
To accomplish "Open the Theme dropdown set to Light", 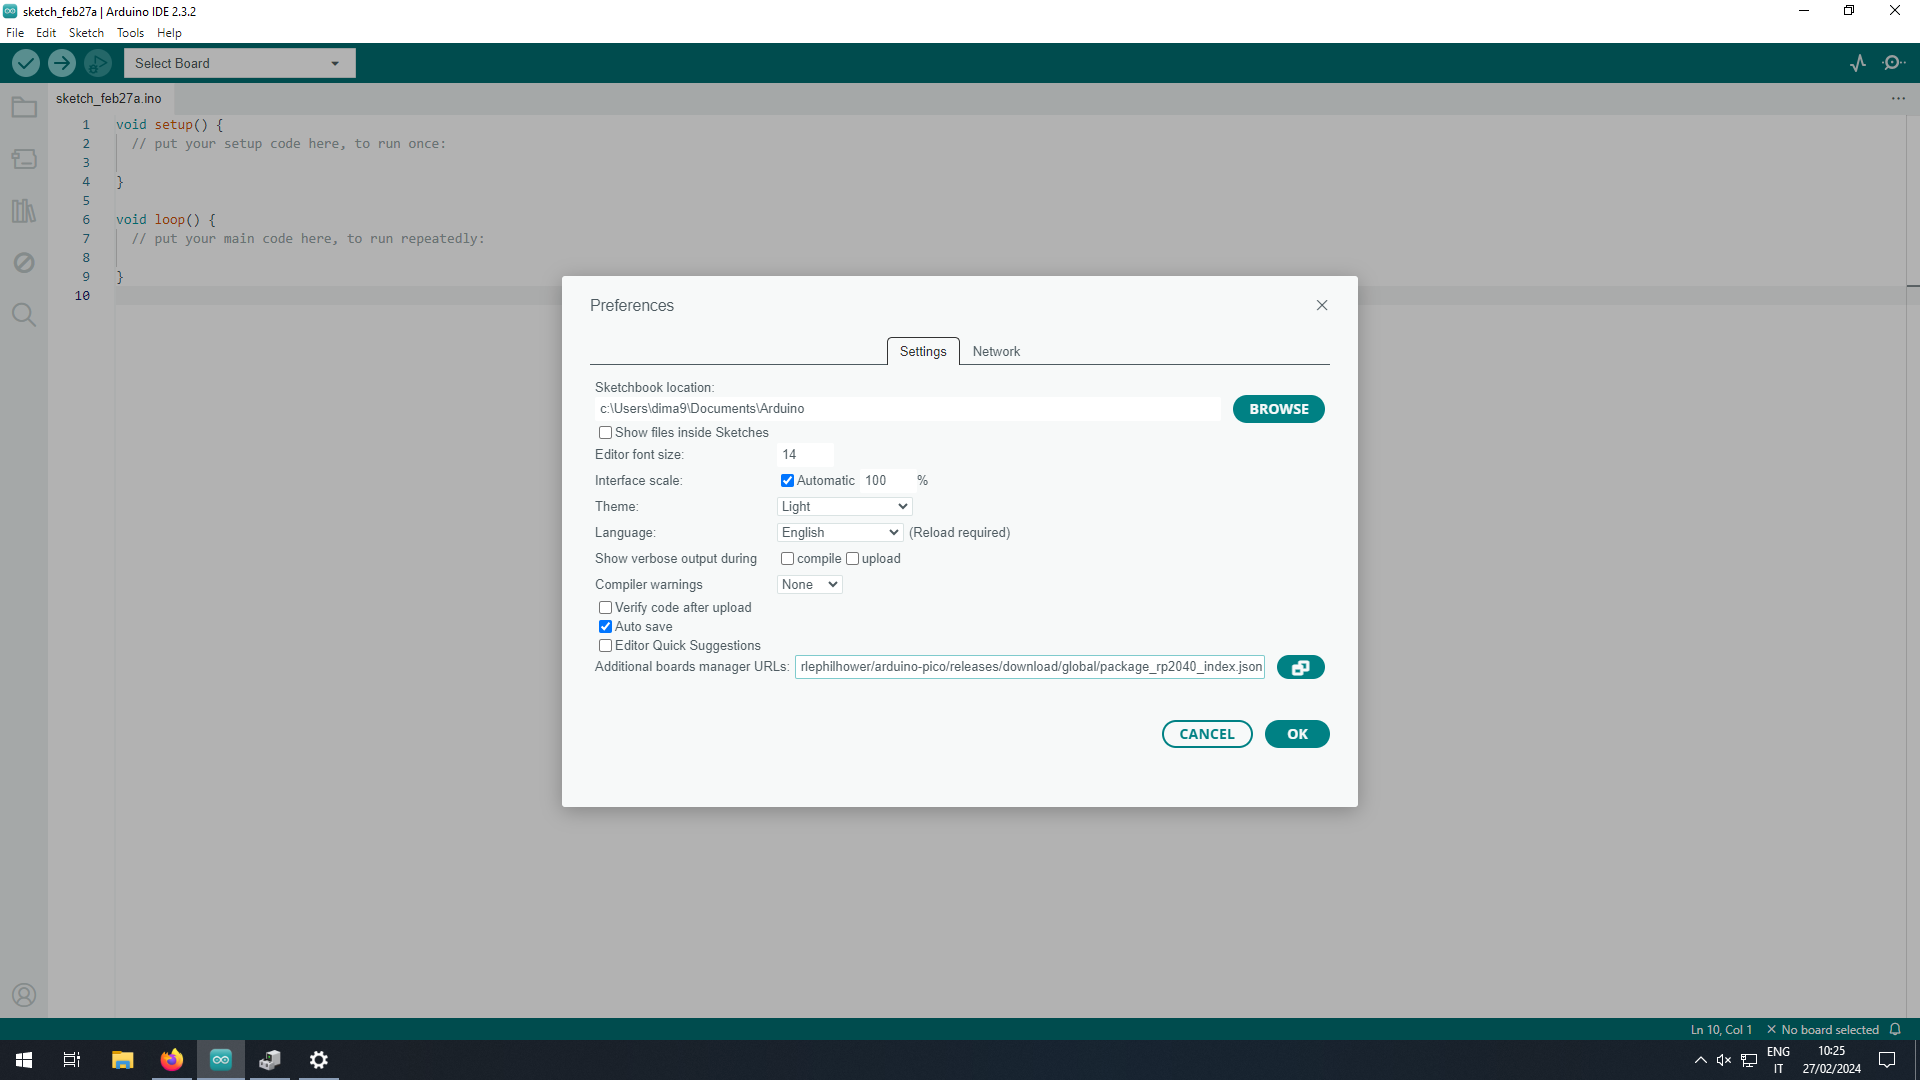I will coord(844,507).
